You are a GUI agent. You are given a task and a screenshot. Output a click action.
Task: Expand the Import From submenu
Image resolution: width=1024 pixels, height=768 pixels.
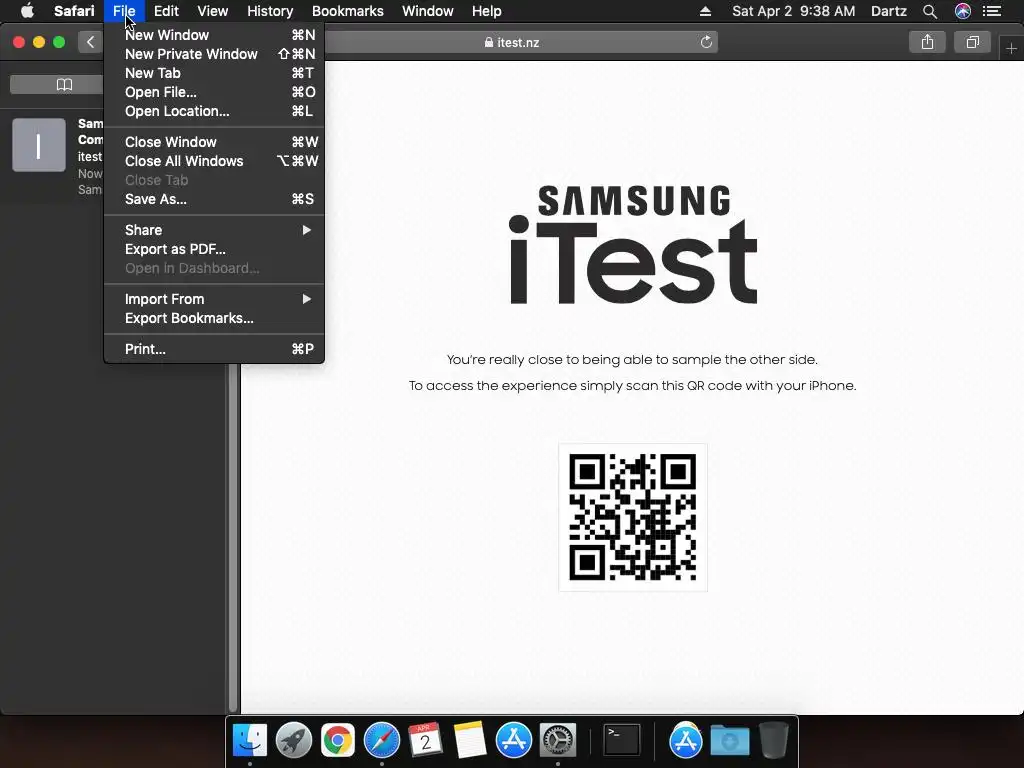pyautogui.click(x=214, y=299)
